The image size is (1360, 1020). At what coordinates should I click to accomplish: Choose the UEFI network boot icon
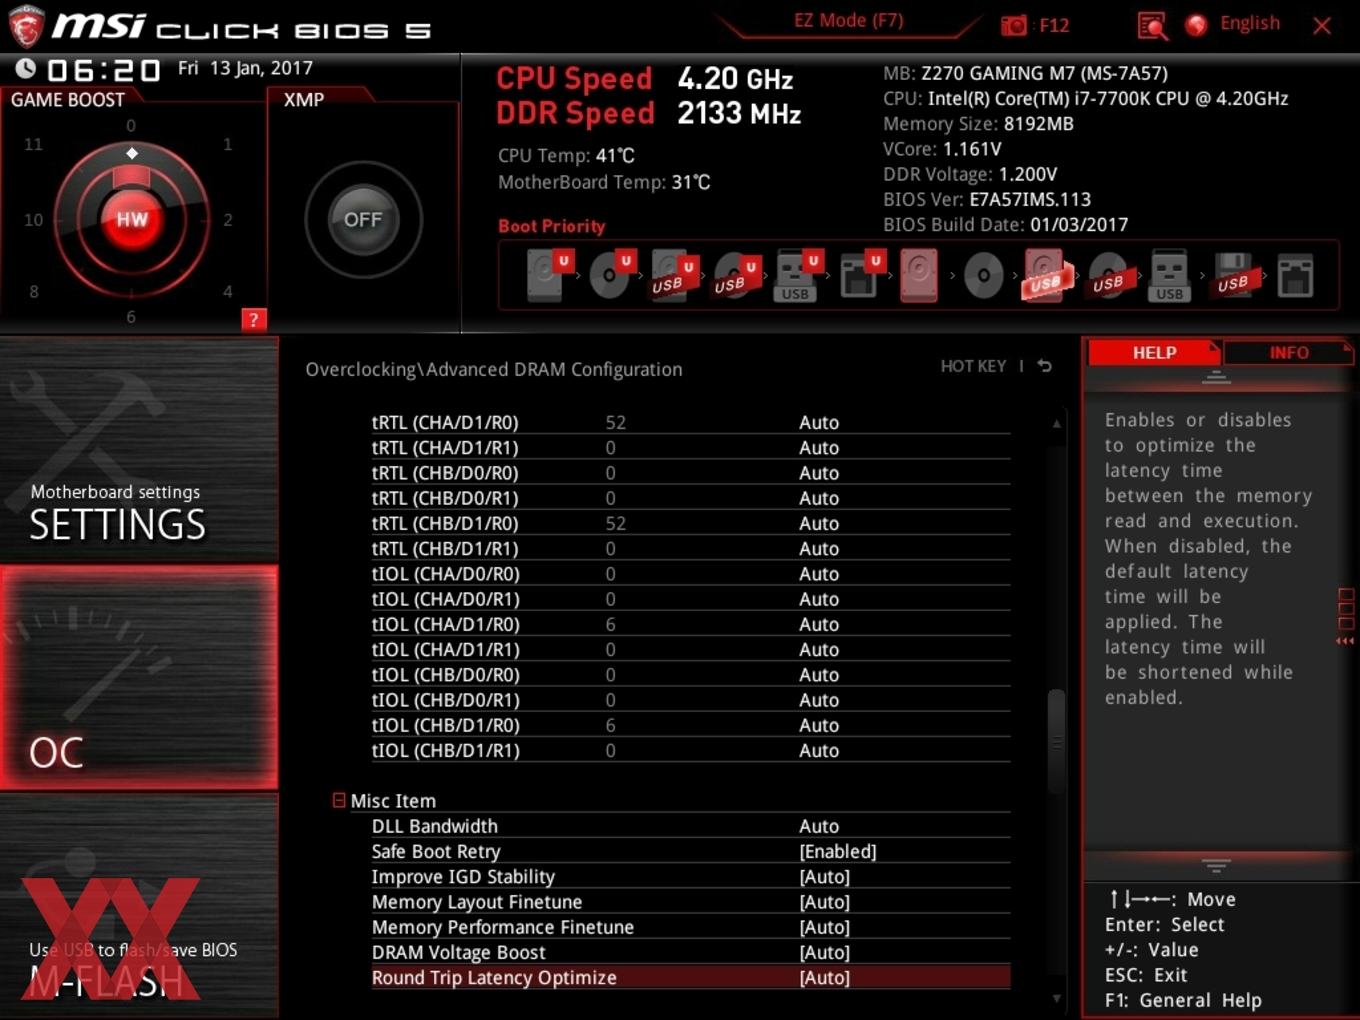coord(860,276)
